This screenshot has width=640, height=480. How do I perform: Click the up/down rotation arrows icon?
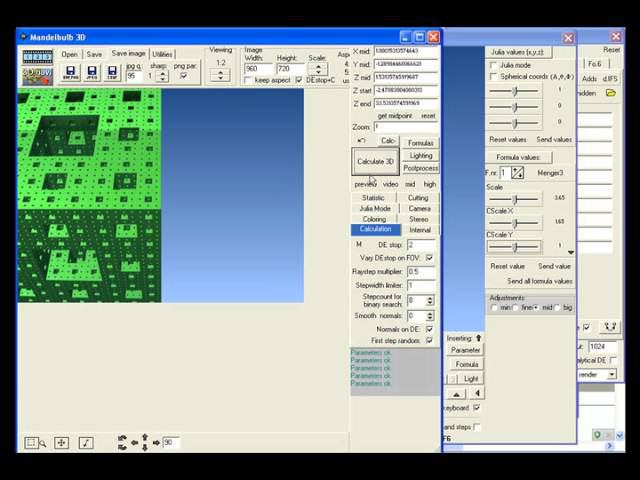point(145,443)
